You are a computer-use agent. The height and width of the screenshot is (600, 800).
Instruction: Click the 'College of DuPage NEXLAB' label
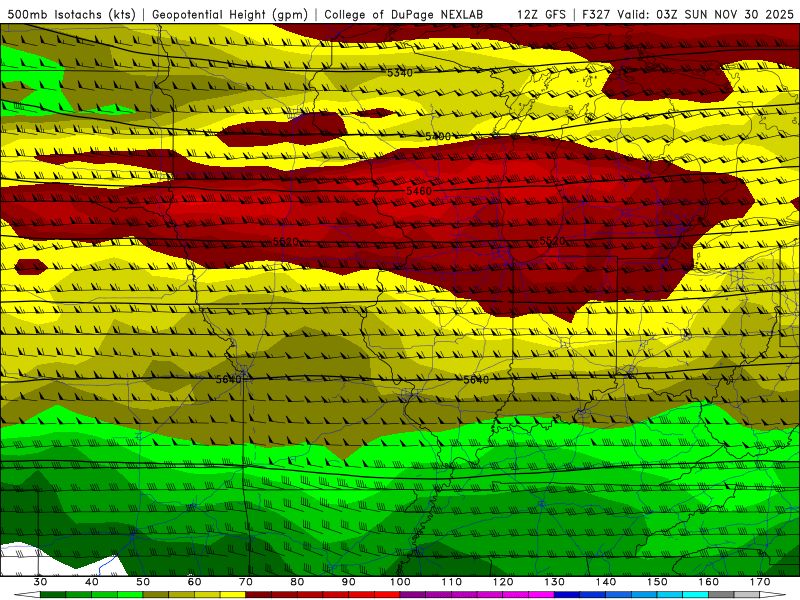click(404, 14)
